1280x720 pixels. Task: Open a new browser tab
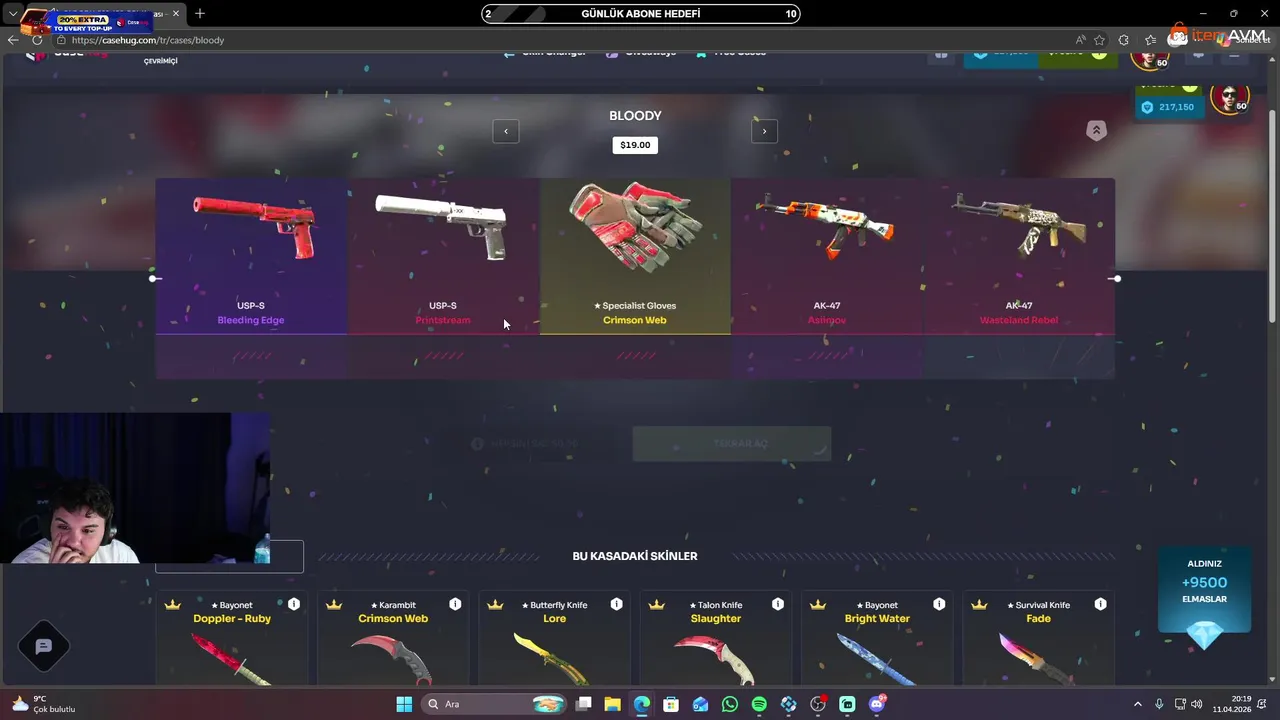click(x=199, y=14)
